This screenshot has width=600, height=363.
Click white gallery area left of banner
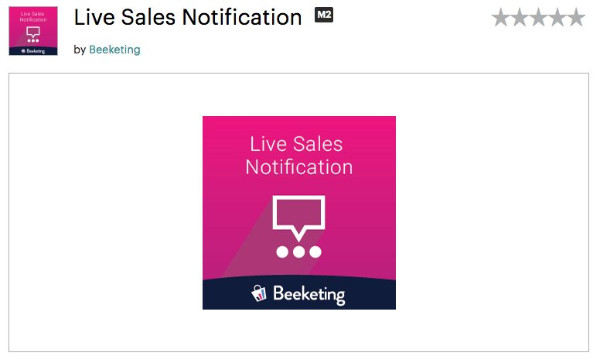[106, 213]
